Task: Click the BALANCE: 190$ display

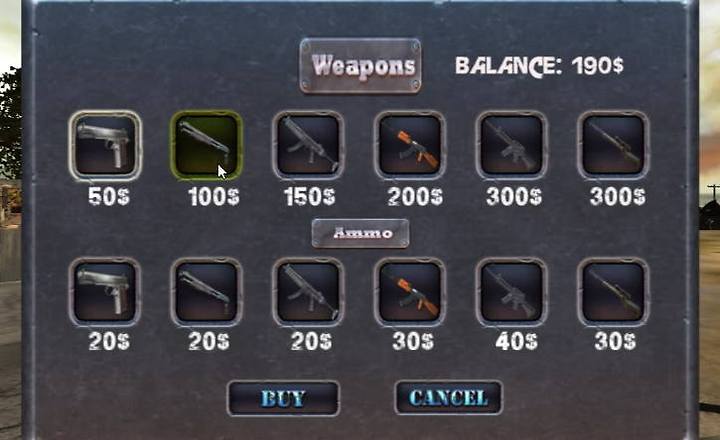Action: pyautogui.click(x=540, y=66)
